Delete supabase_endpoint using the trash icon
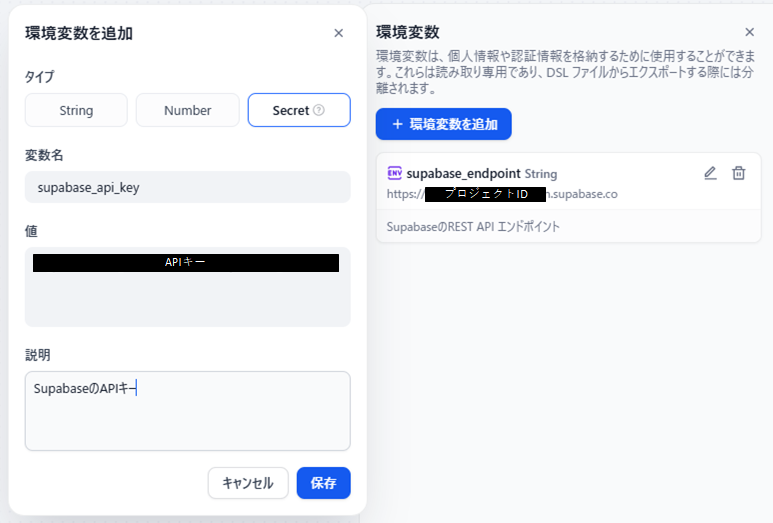The width and height of the screenshot is (773, 523). coord(739,173)
